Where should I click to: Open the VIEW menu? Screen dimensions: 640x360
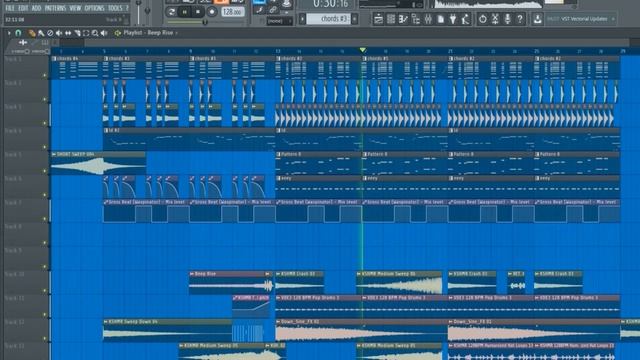pyautogui.click(x=75, y=8)
